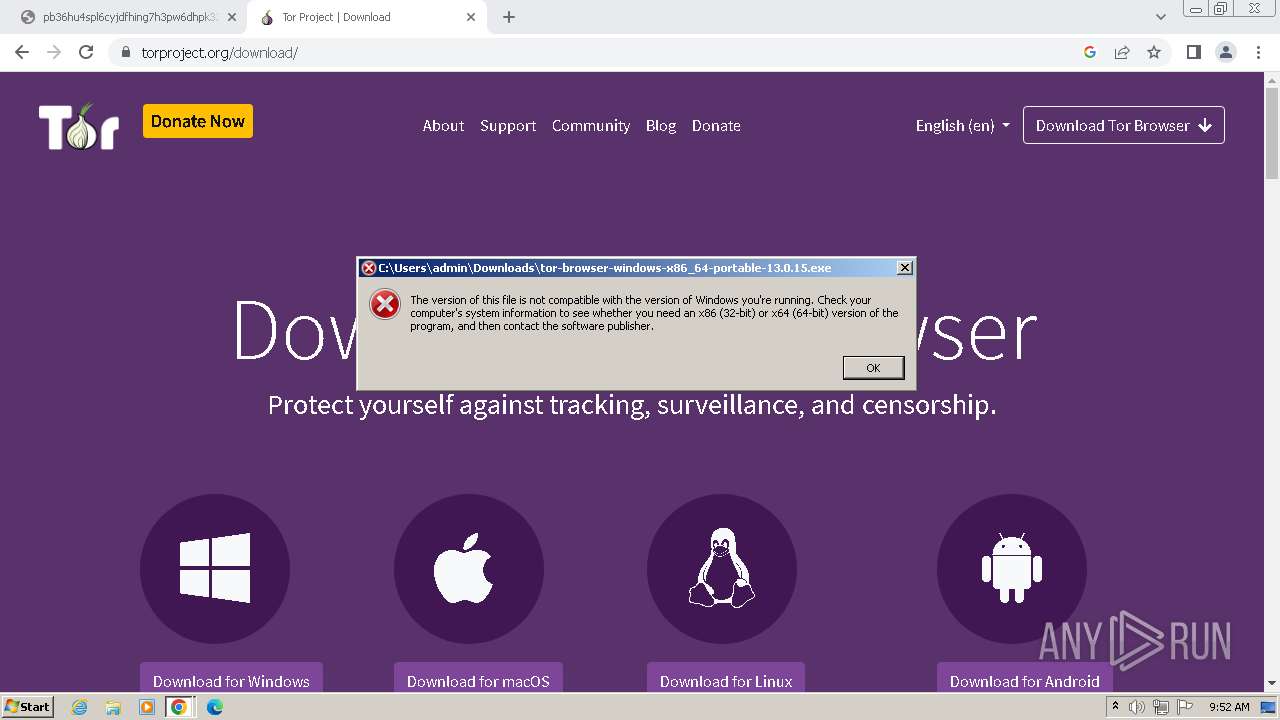
Task: Click Download Tor Browser header button
Action: pyautogui.click(x=1124, y=125)
